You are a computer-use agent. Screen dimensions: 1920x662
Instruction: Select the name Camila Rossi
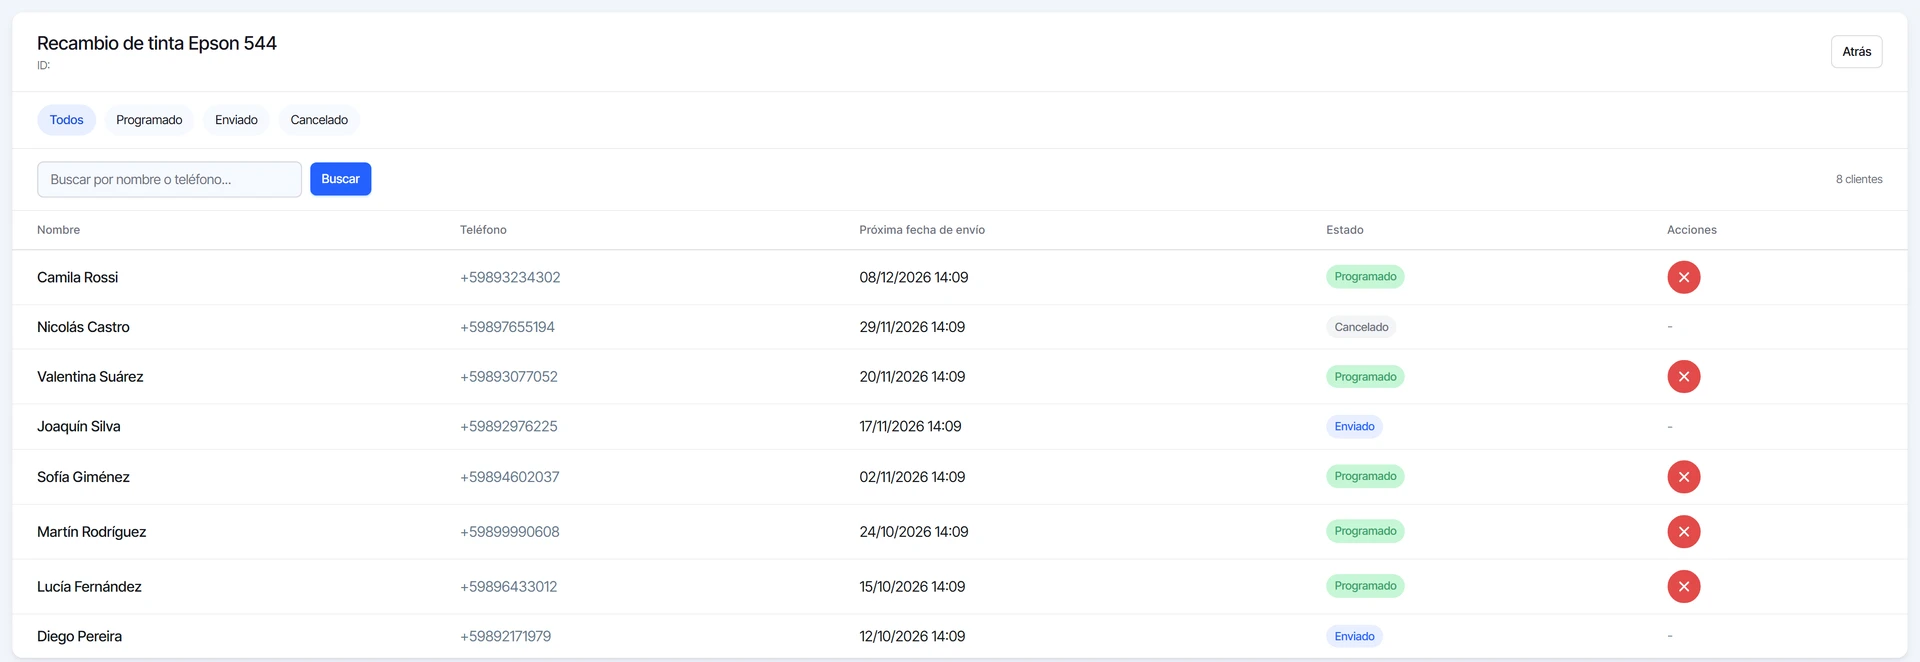(77, 277)
